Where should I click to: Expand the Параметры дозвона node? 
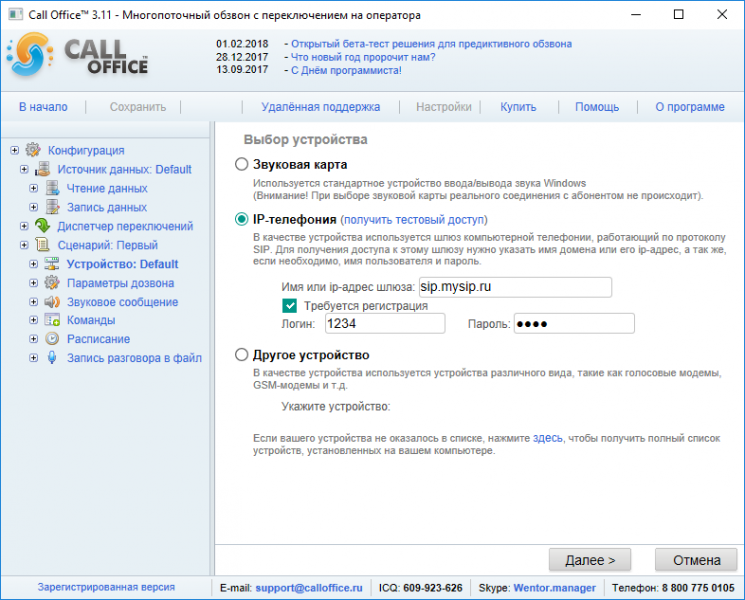click(33, 283)
